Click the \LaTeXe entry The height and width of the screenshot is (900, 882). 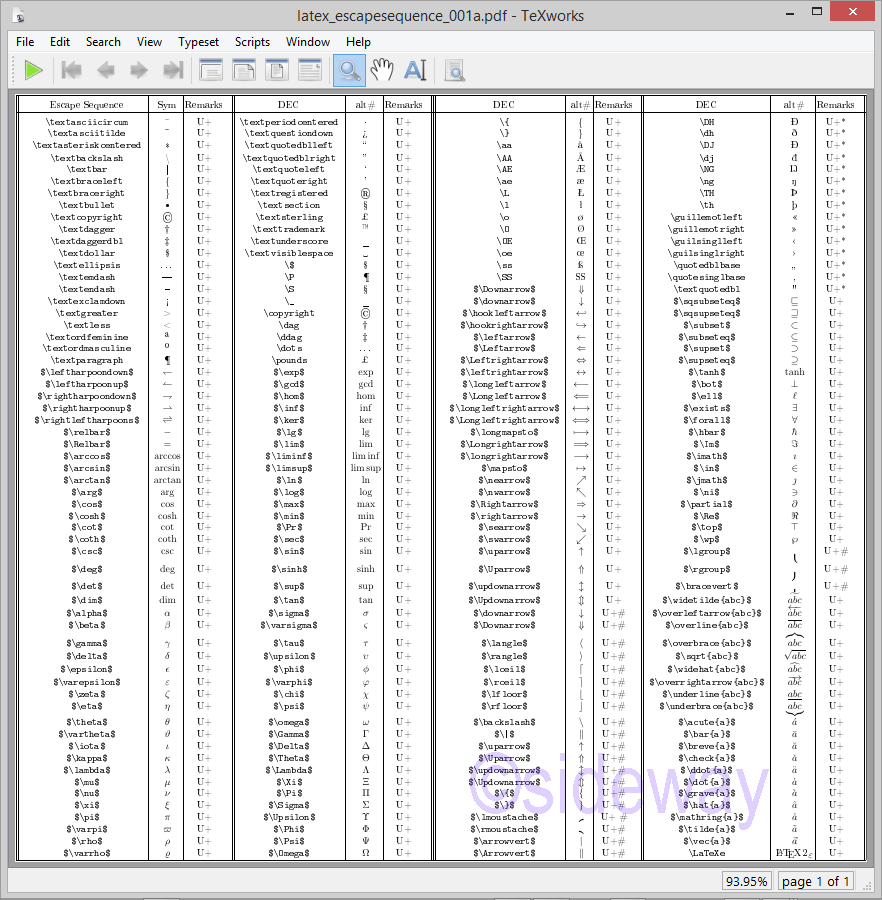point(706,853)
